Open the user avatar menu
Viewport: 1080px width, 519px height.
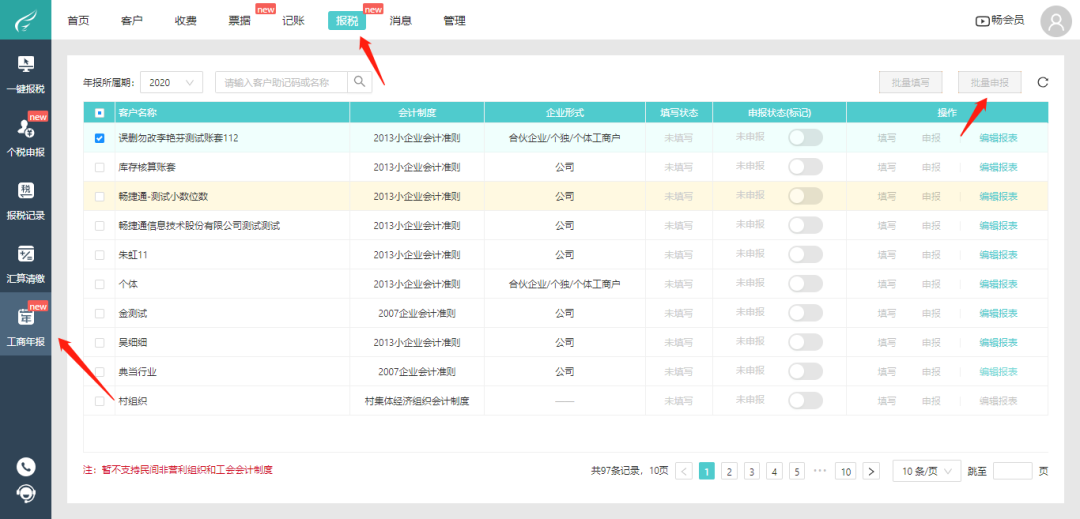[x=1056, y=21]
